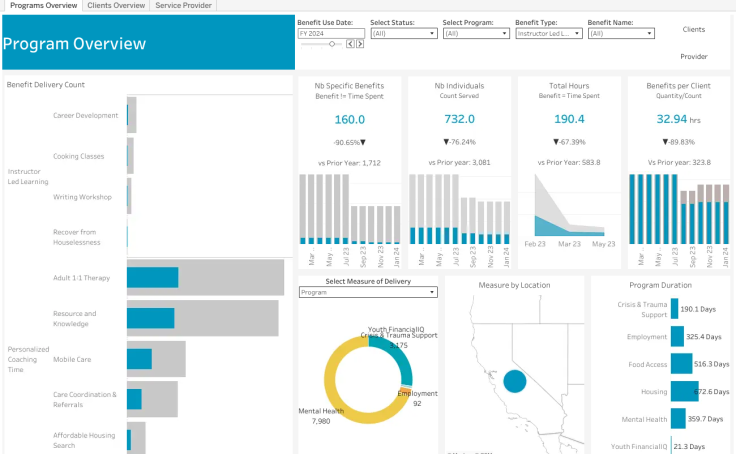Step Benefit Use Date forward with right arrow
The image size is (736, 454).
[x=360, y=44]
